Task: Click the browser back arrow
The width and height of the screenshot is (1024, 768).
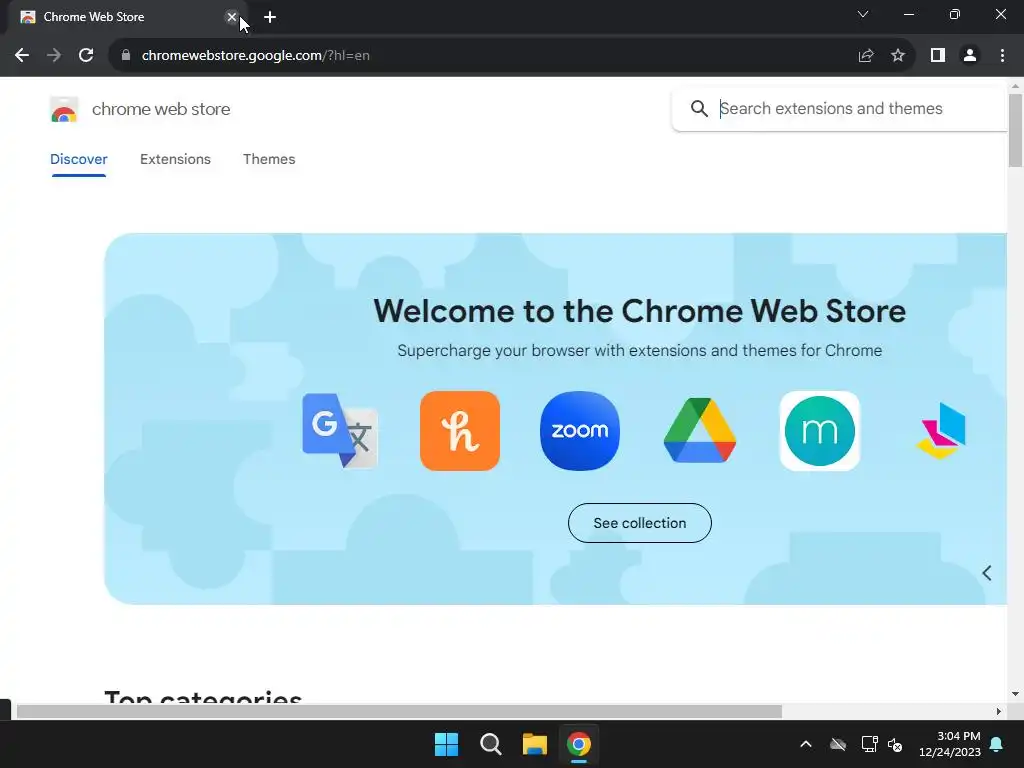Action: pos(22,56)
